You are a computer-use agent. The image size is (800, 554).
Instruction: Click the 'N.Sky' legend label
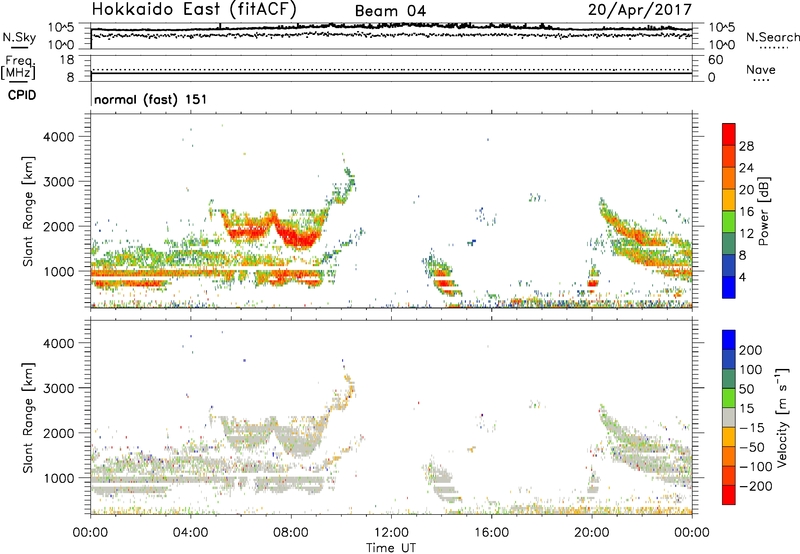click(x=19, y=37)
